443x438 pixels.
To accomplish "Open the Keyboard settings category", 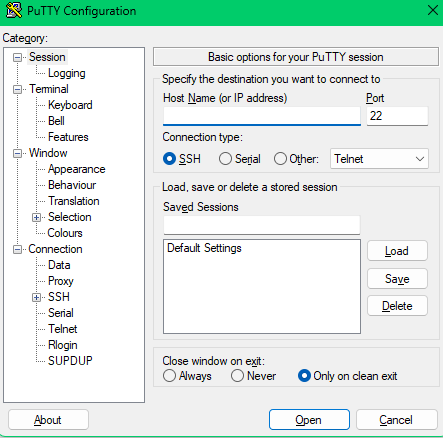I will pyautogui.click(x=70, y=105).
